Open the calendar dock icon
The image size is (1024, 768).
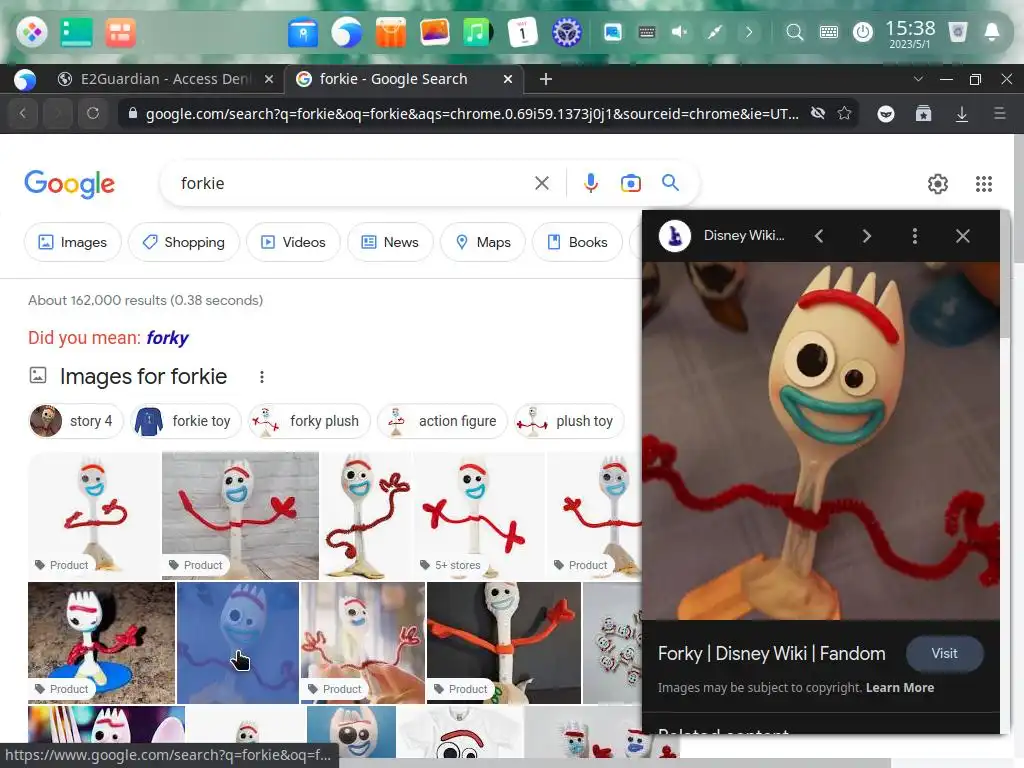click(522, 32)
